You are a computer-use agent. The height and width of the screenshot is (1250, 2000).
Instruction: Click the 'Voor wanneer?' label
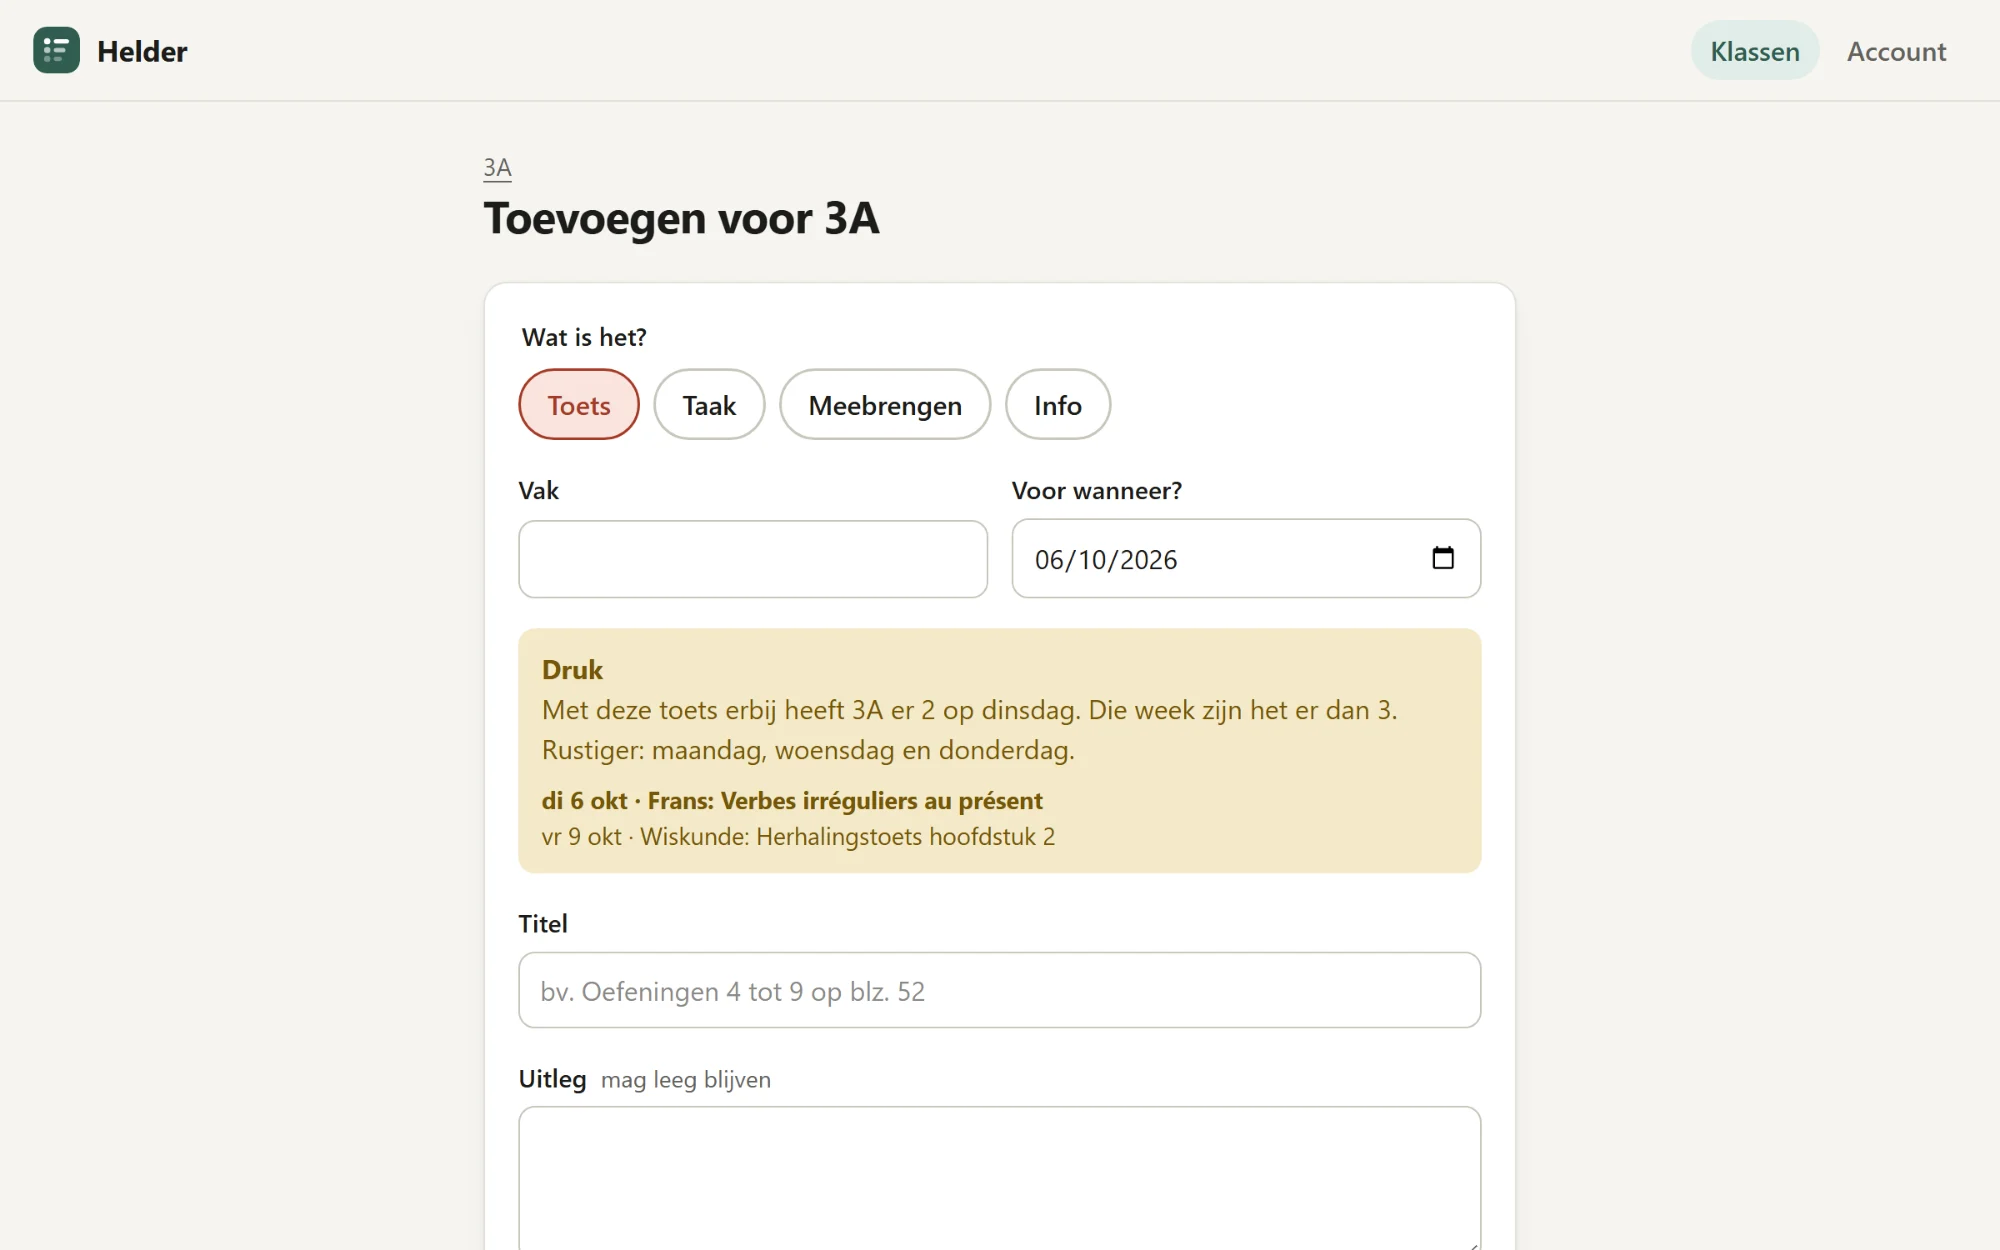pyautogui.click(x=1097, y=491)
